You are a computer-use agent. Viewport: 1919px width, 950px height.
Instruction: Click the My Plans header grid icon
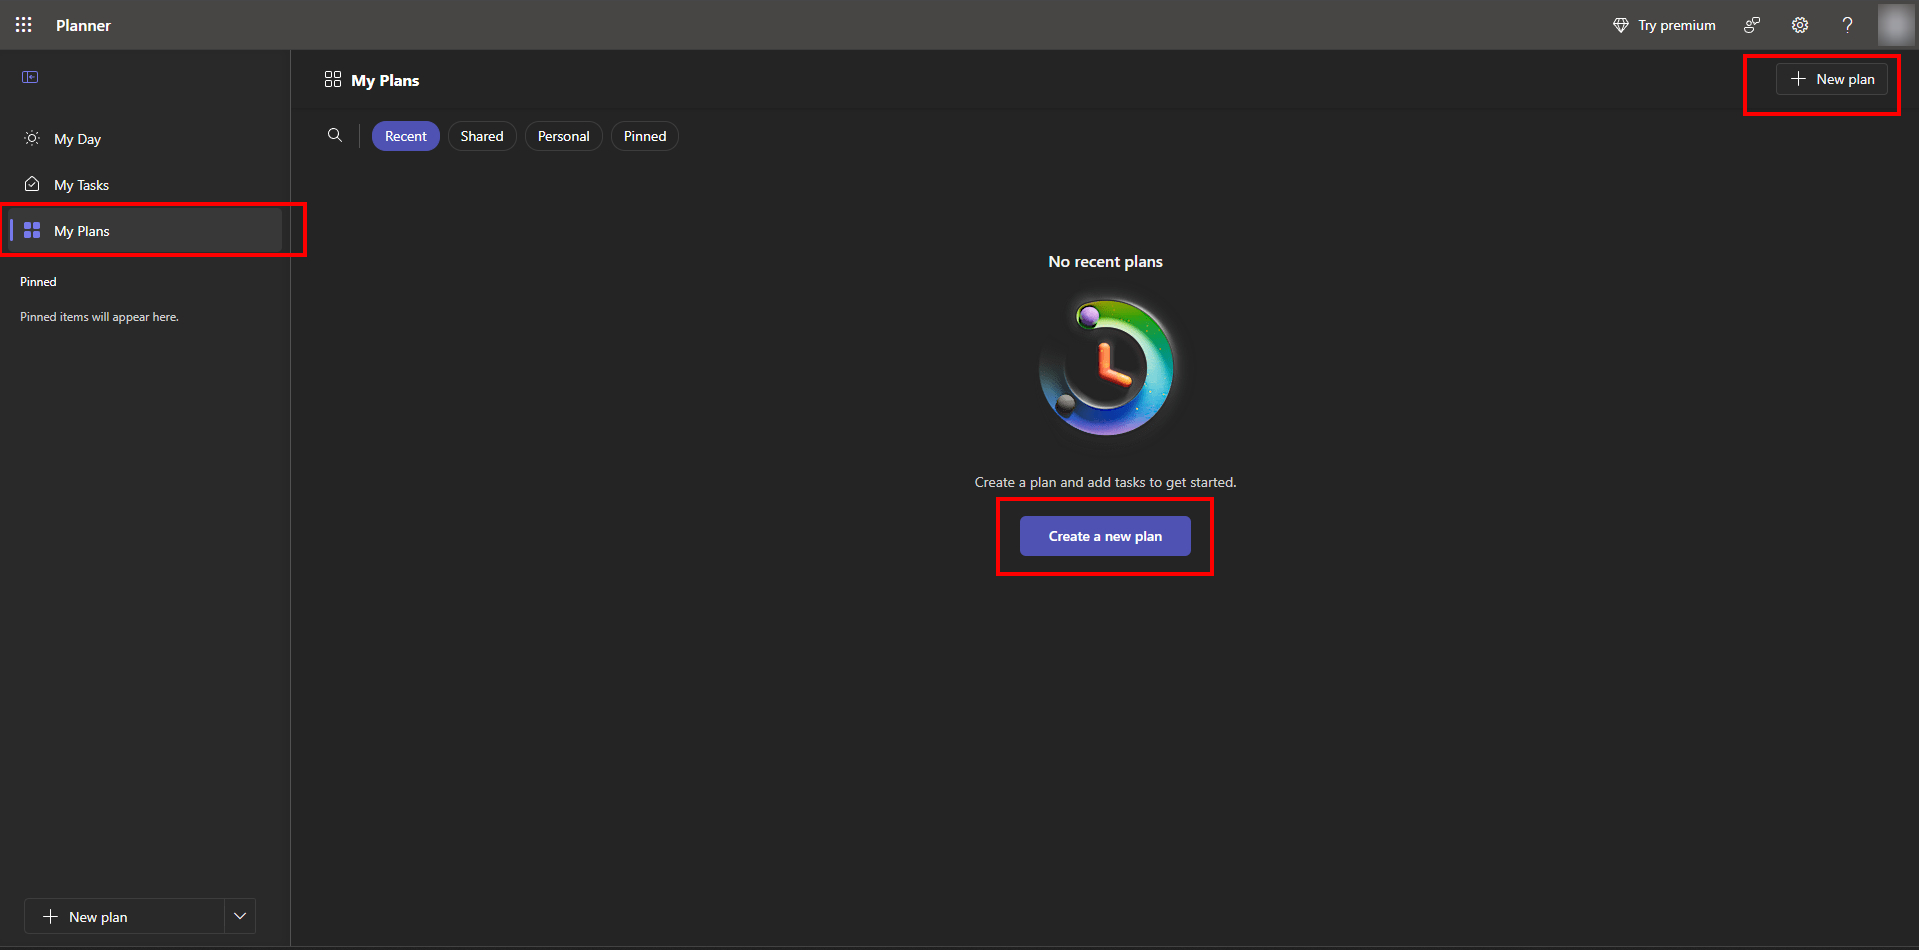333,79
